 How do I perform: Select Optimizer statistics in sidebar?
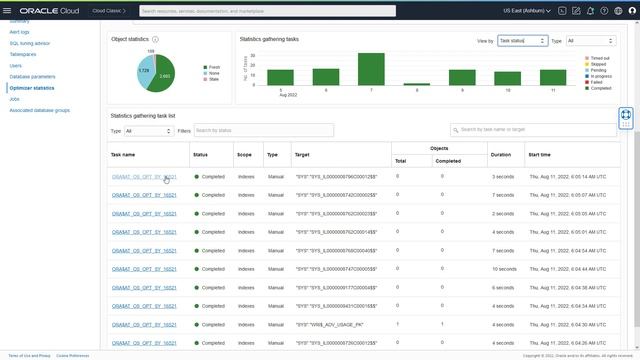(x=32, y=88)
